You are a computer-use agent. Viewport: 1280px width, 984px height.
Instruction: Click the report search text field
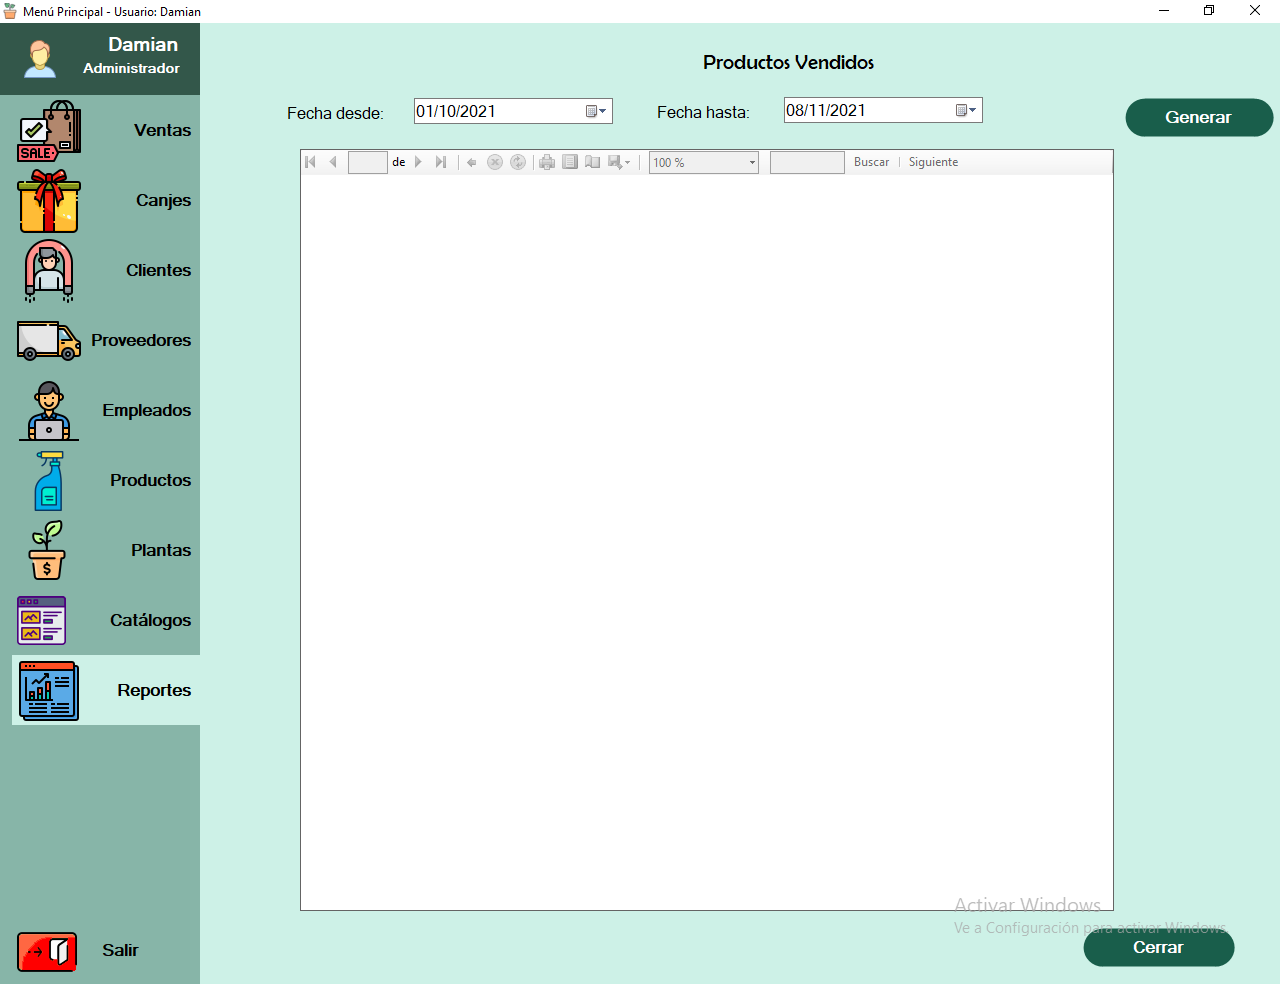tap(807, 162)
